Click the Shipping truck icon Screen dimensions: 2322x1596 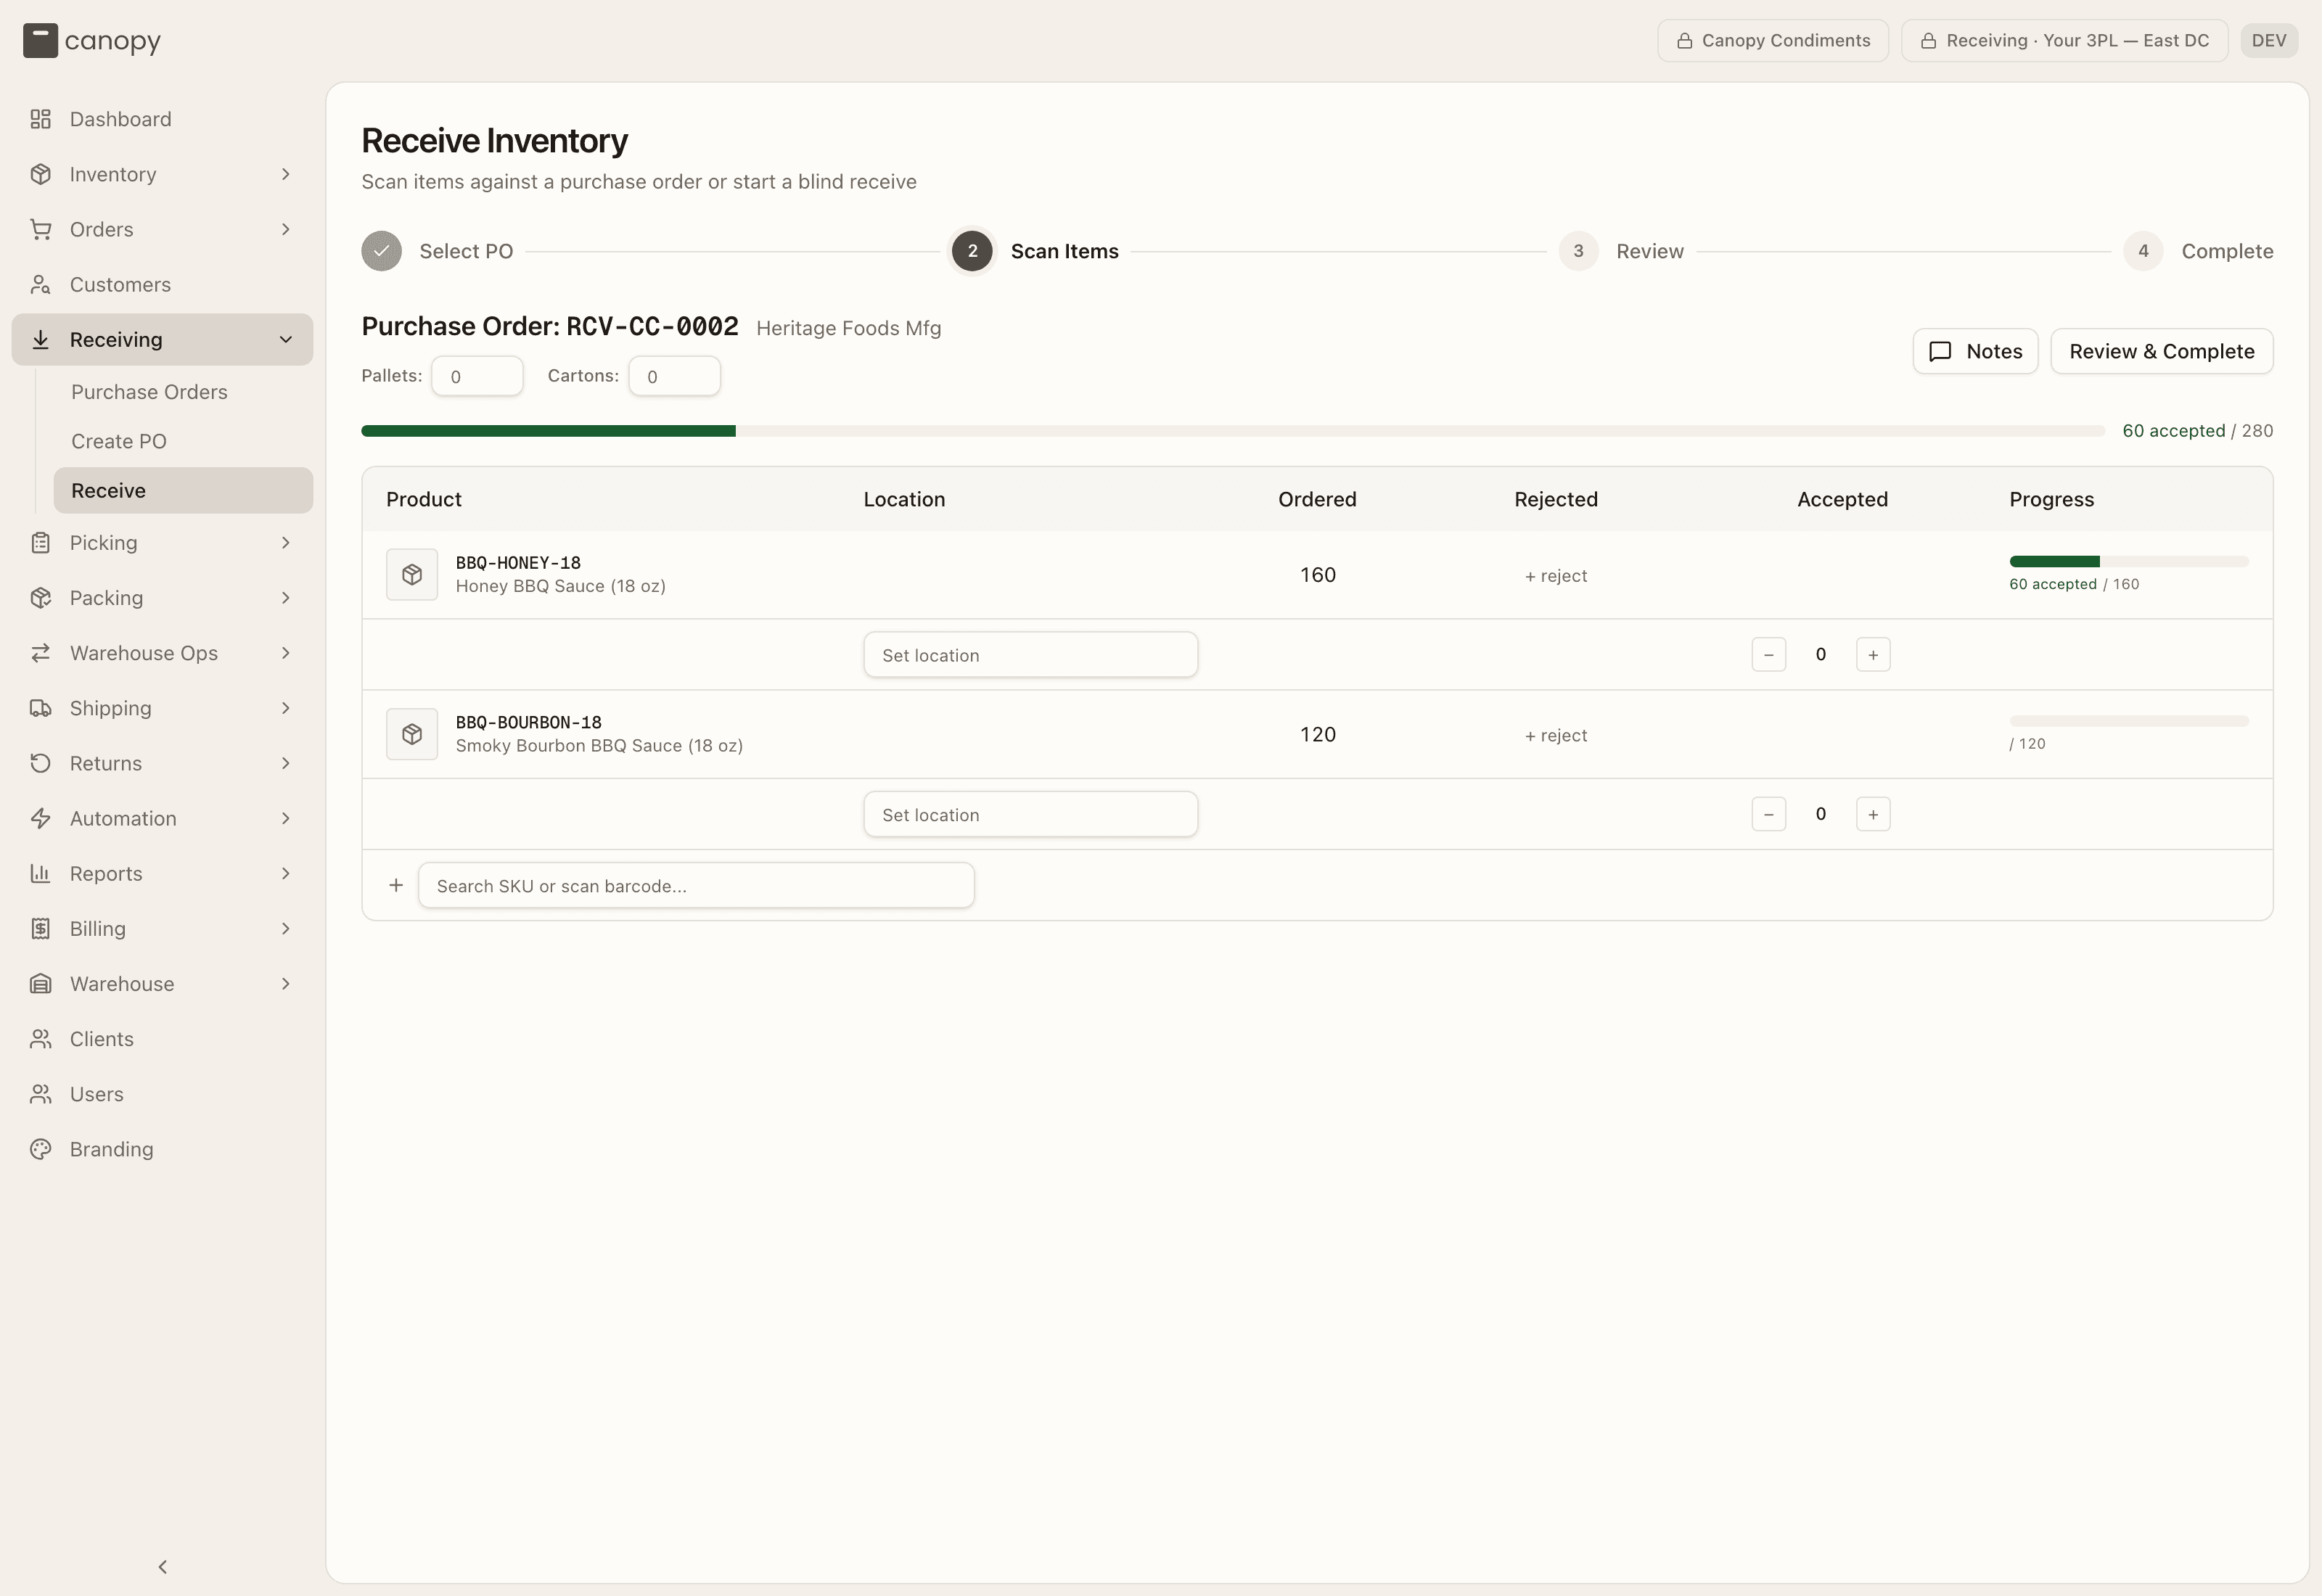pyautogui.click(x=40, y=708)
